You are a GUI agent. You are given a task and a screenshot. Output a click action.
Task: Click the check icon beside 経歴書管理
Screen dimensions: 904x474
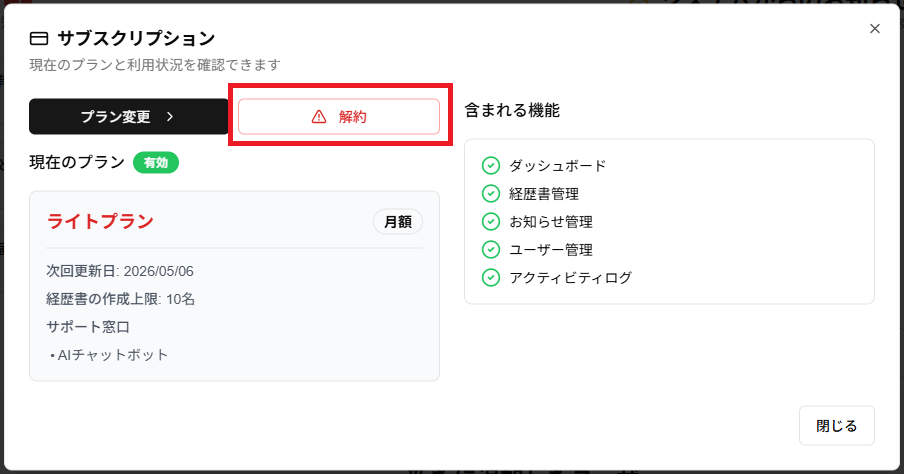(491, 194)
